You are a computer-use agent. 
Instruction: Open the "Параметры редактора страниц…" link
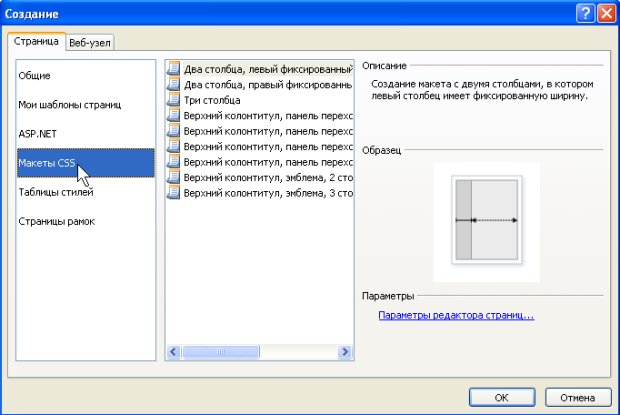click(x=456, y=316)
